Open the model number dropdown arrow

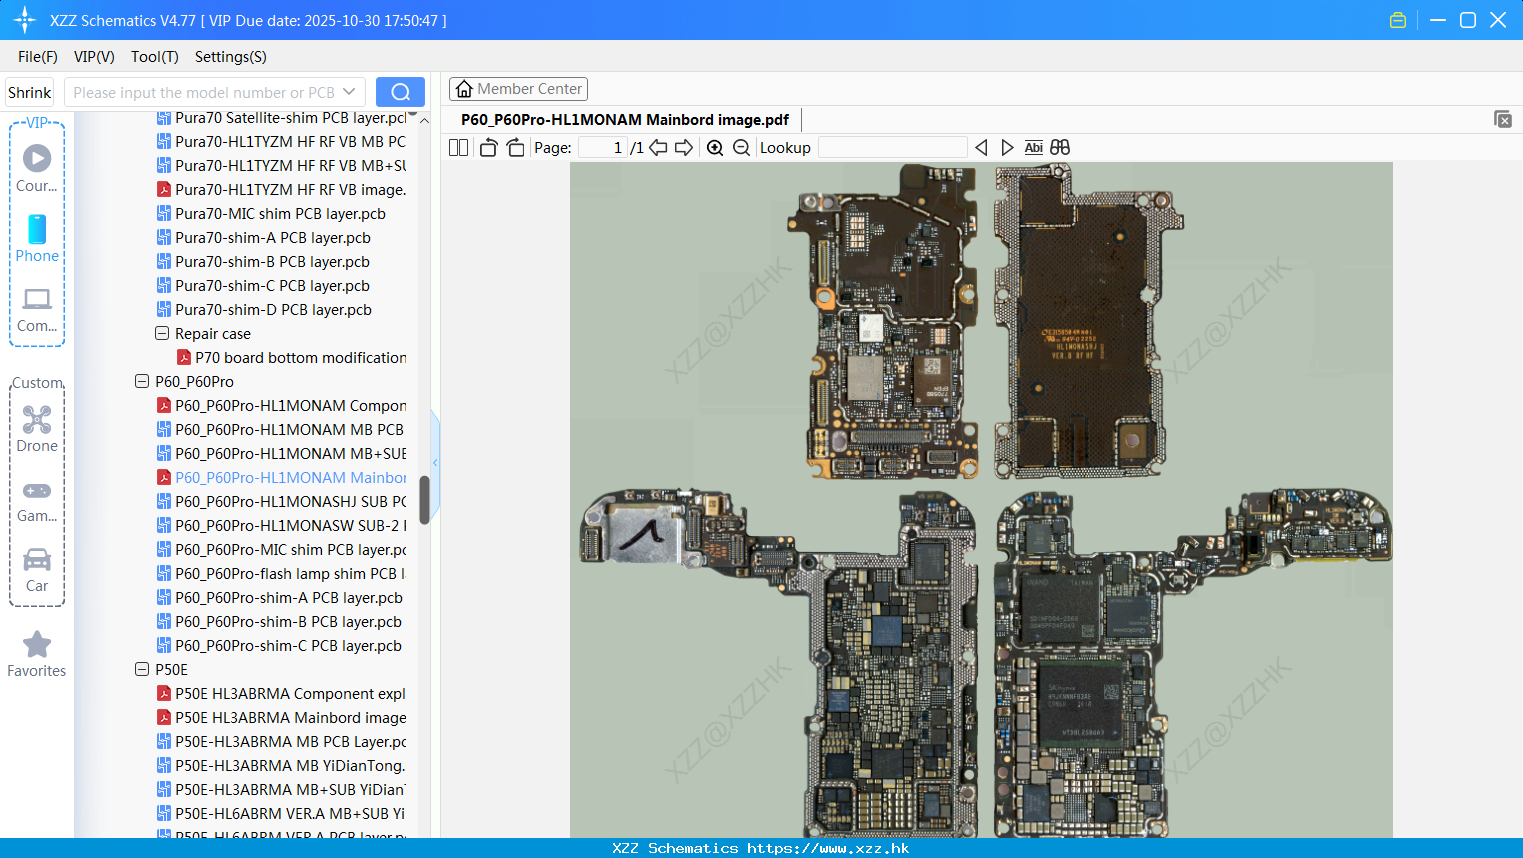[x=349, y=92]
